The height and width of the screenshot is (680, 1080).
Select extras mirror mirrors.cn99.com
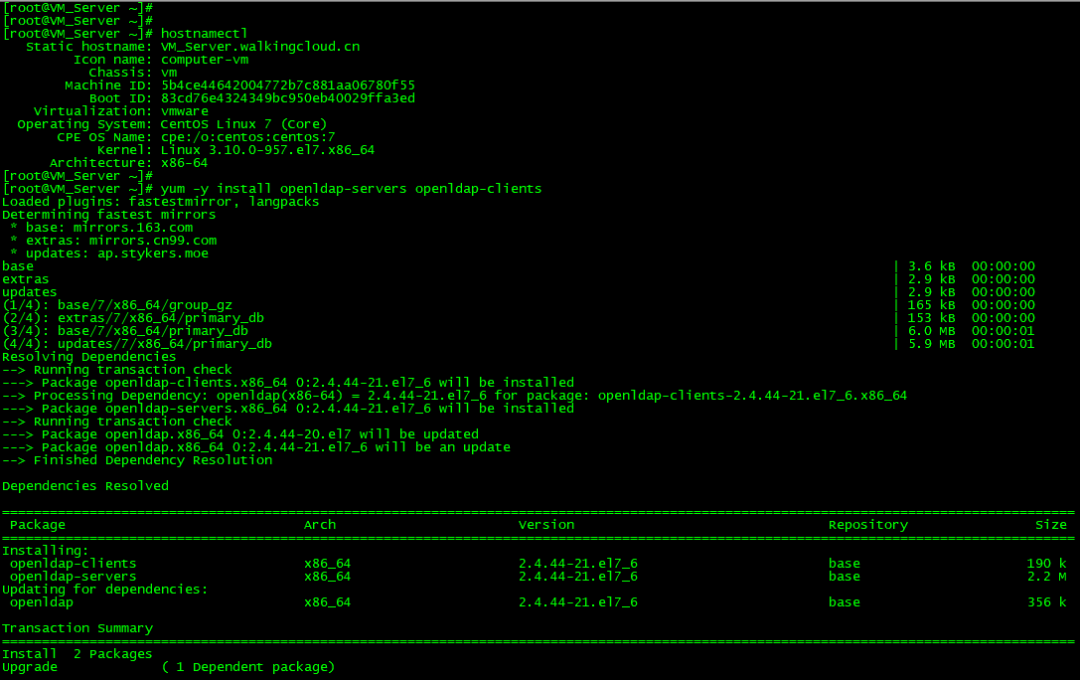152,240
